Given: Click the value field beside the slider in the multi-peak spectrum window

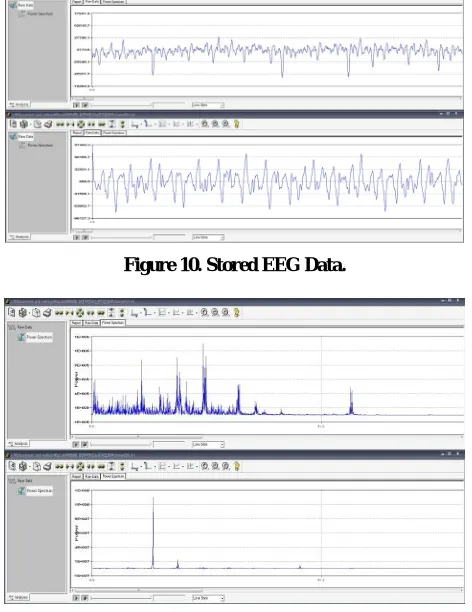Looking at the screenshot, I should pyautogui.click(x=169, y=445).
